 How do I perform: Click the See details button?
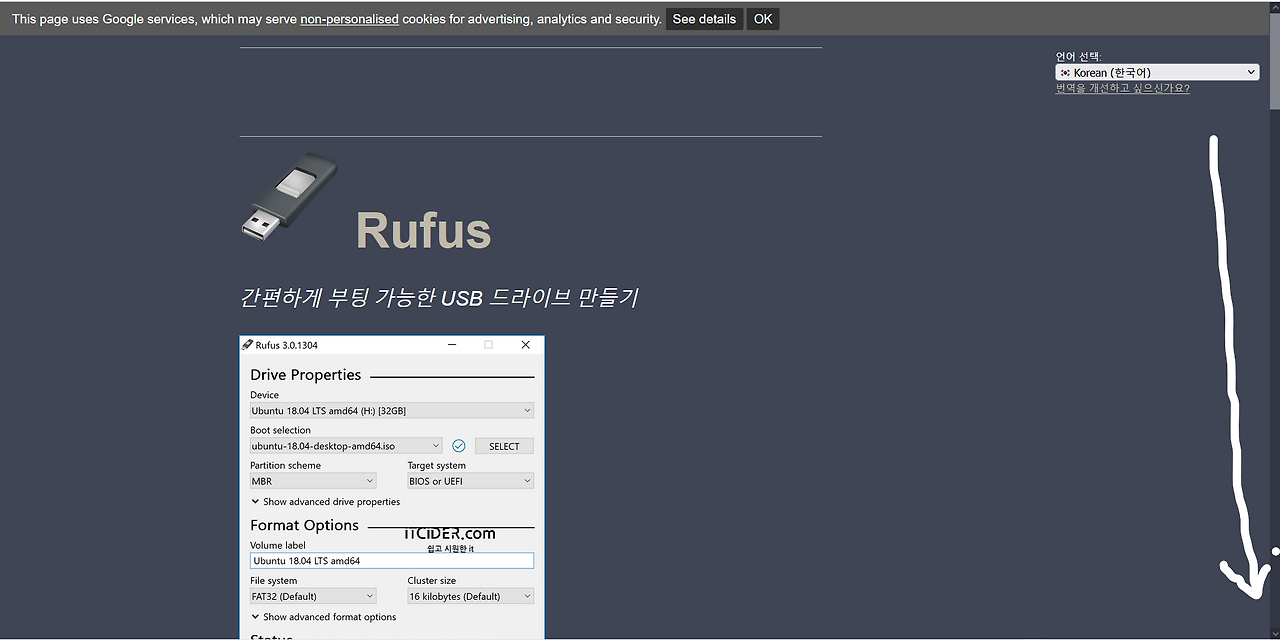(x=704, y=18)
